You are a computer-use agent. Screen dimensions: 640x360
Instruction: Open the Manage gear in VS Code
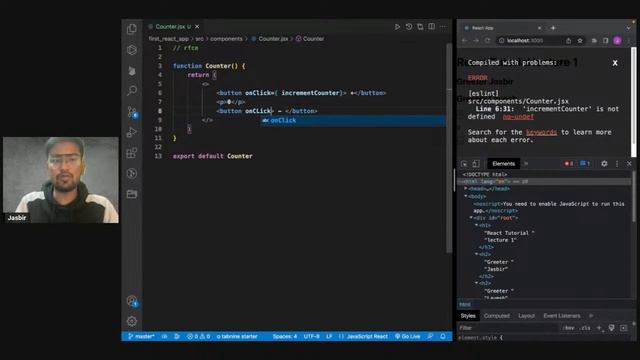click(x=131, y=322)
